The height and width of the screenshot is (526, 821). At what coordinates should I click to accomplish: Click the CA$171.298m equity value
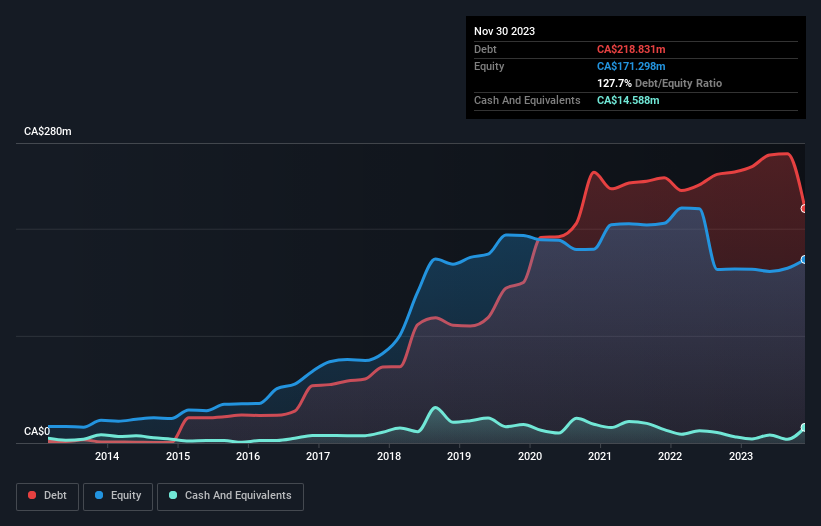pos(631,66)
